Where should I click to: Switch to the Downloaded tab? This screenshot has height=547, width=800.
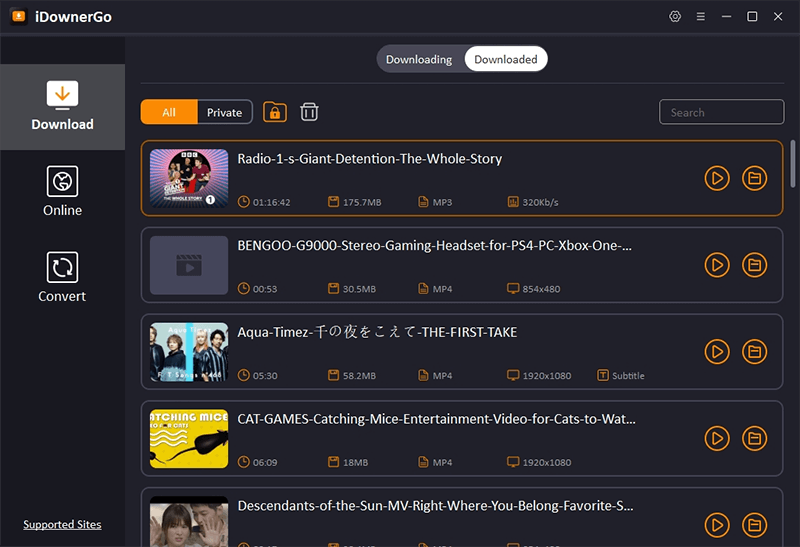click(506, 59)
